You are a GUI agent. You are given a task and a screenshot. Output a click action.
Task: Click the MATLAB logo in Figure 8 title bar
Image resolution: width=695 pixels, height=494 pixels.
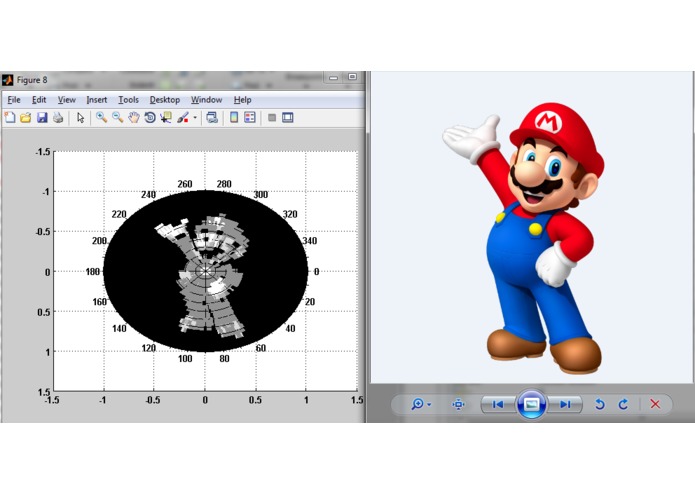pos(7,80)
